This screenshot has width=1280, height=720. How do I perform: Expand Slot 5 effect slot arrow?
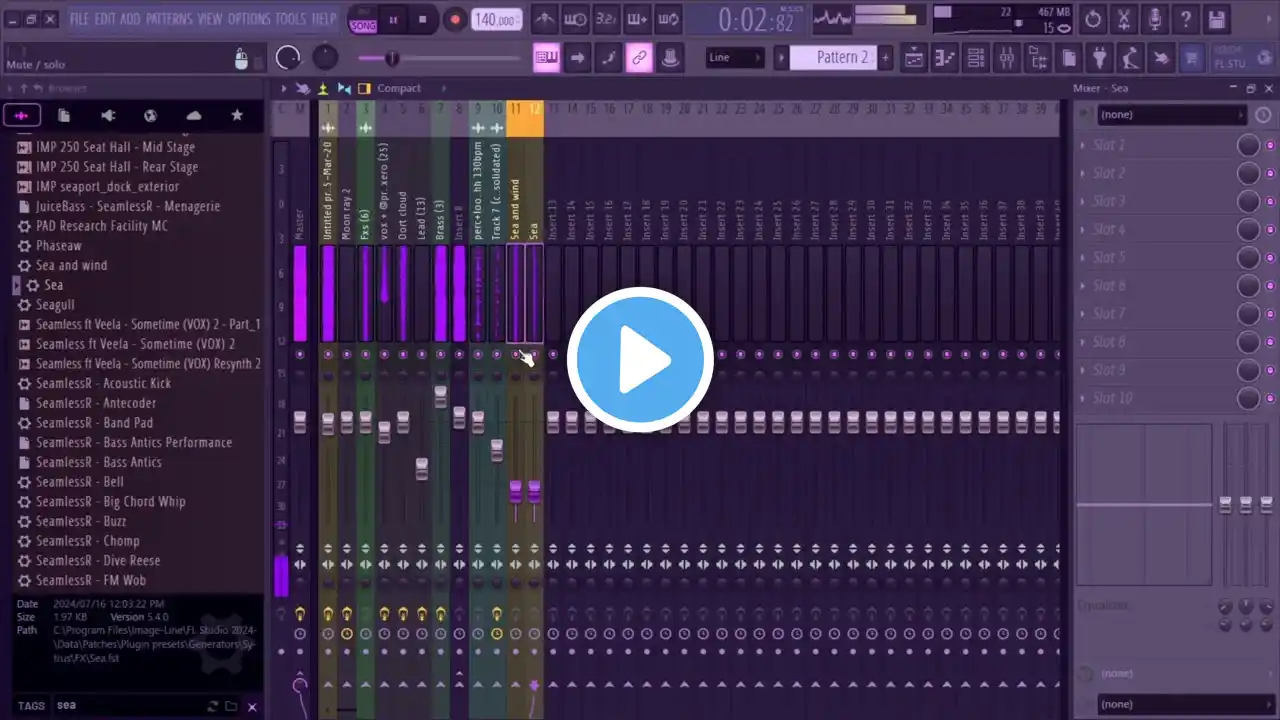pyautogui.click(x=1082, y=258)
